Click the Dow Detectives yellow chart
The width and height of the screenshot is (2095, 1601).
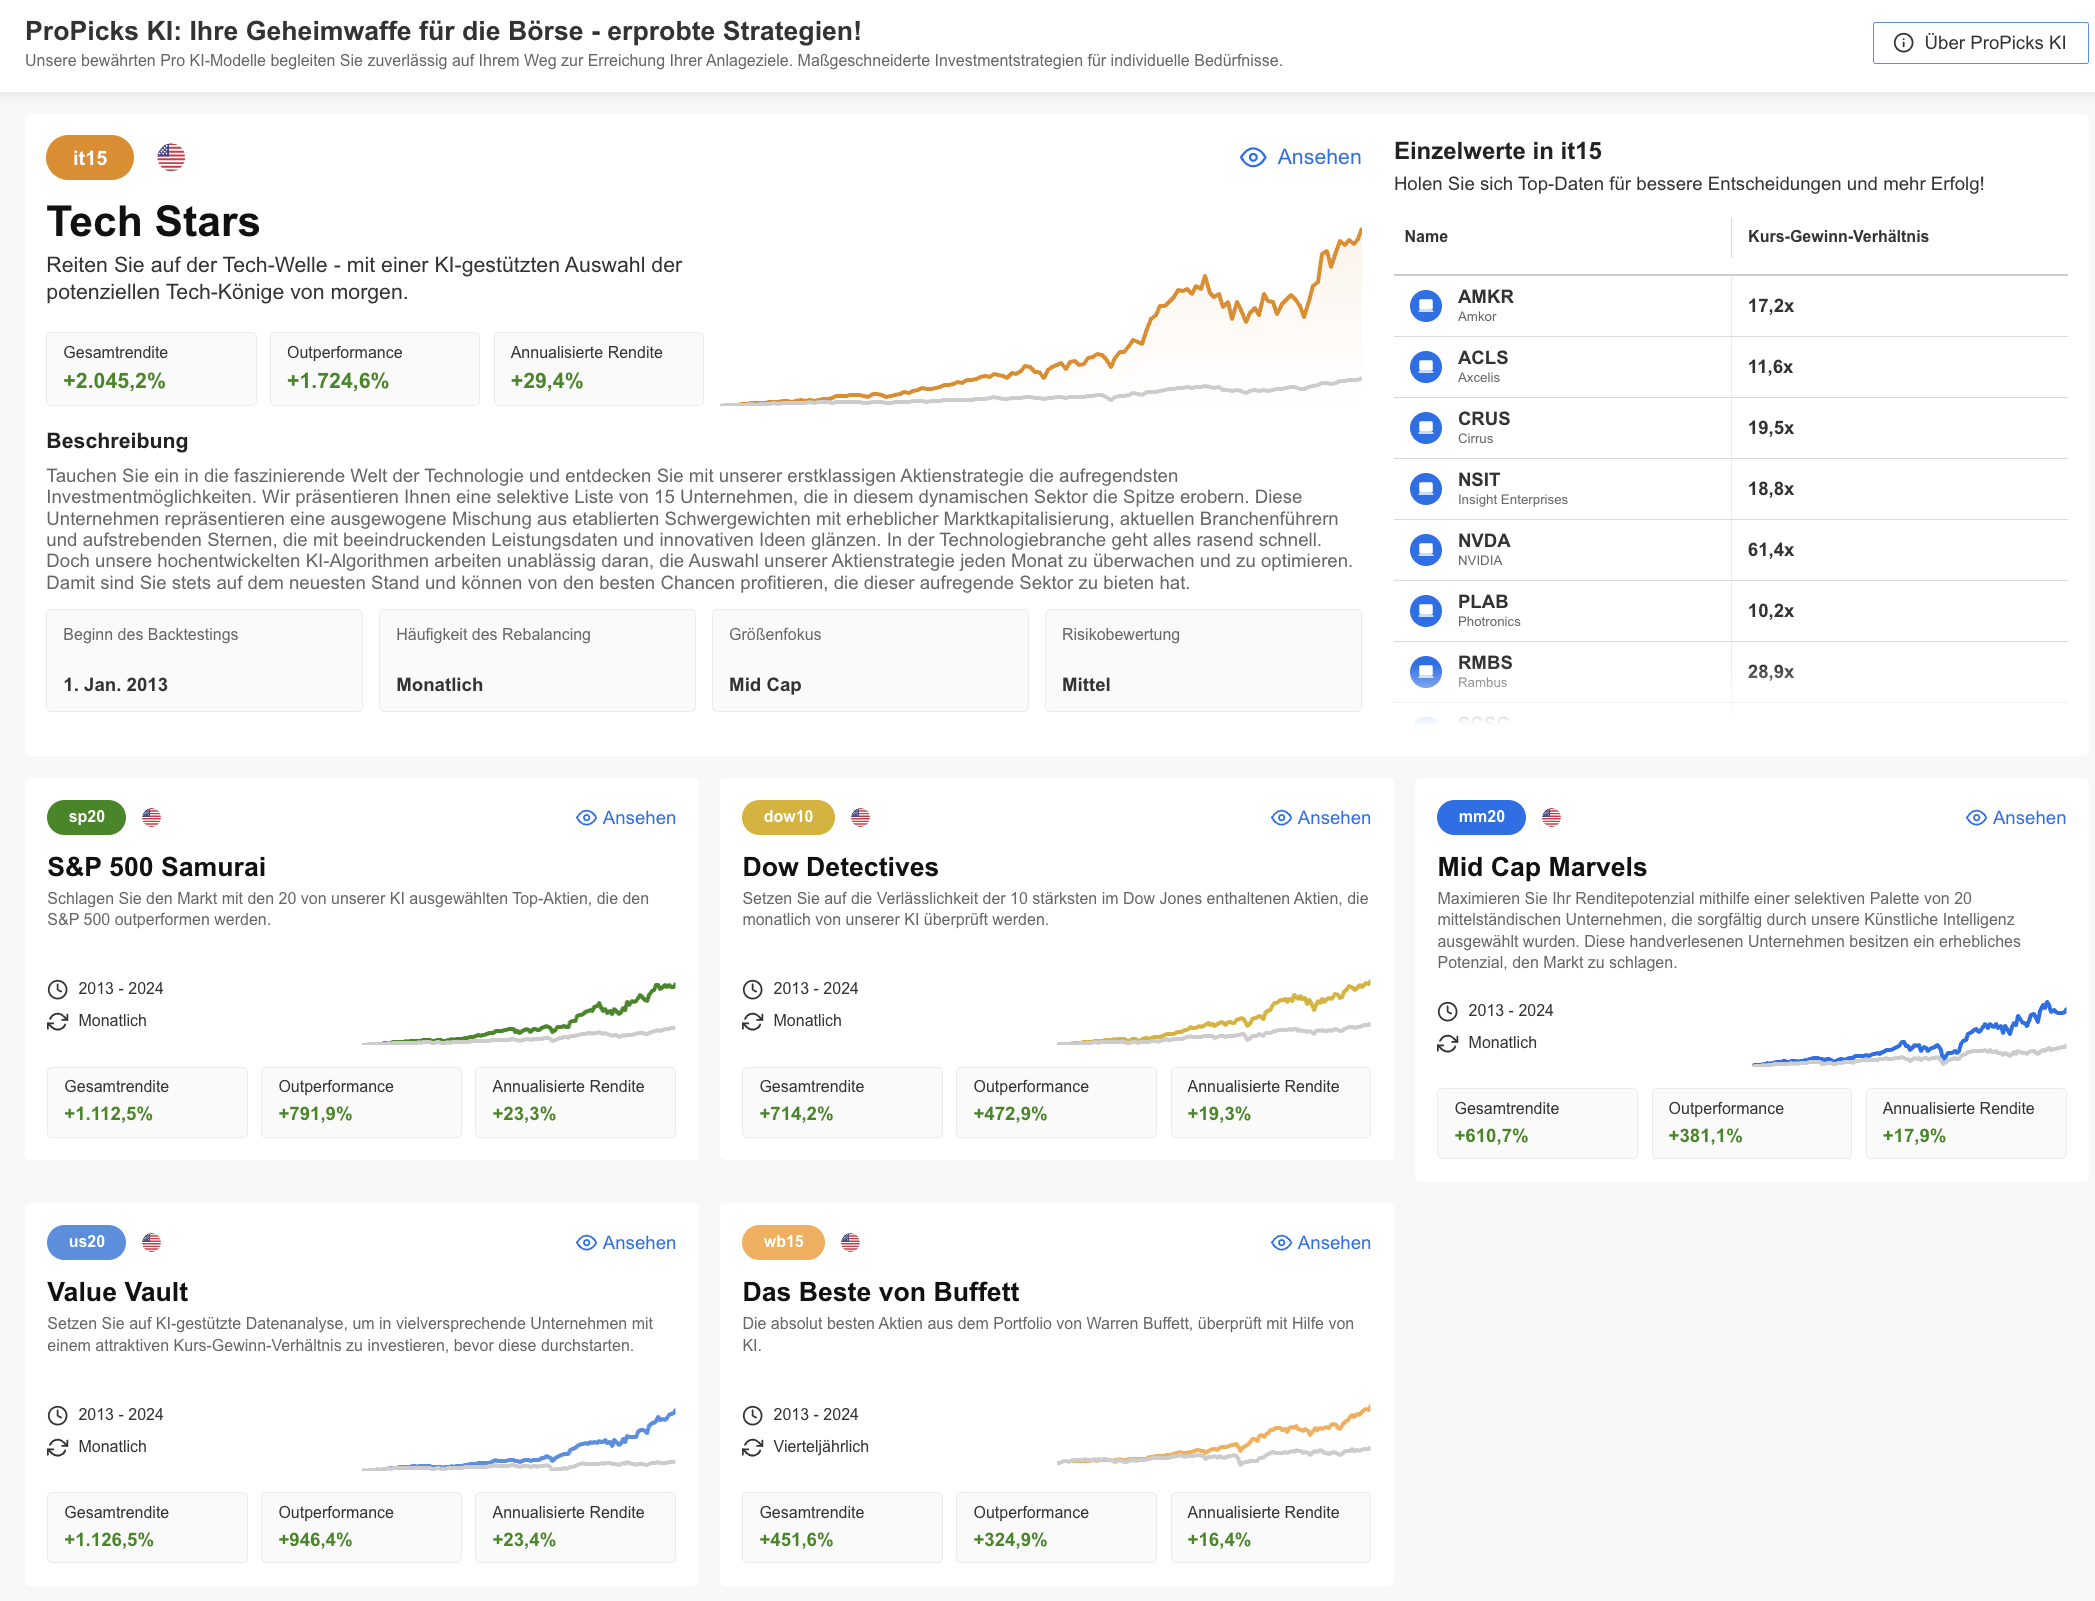click(1214, 1013)
